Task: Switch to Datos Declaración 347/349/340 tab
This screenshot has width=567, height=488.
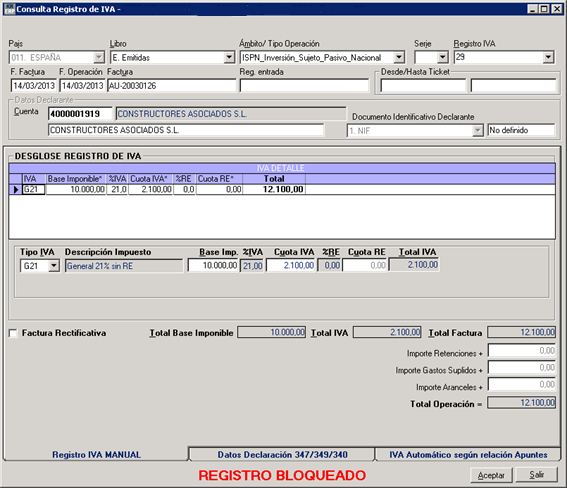Action: tap(282, 454)
